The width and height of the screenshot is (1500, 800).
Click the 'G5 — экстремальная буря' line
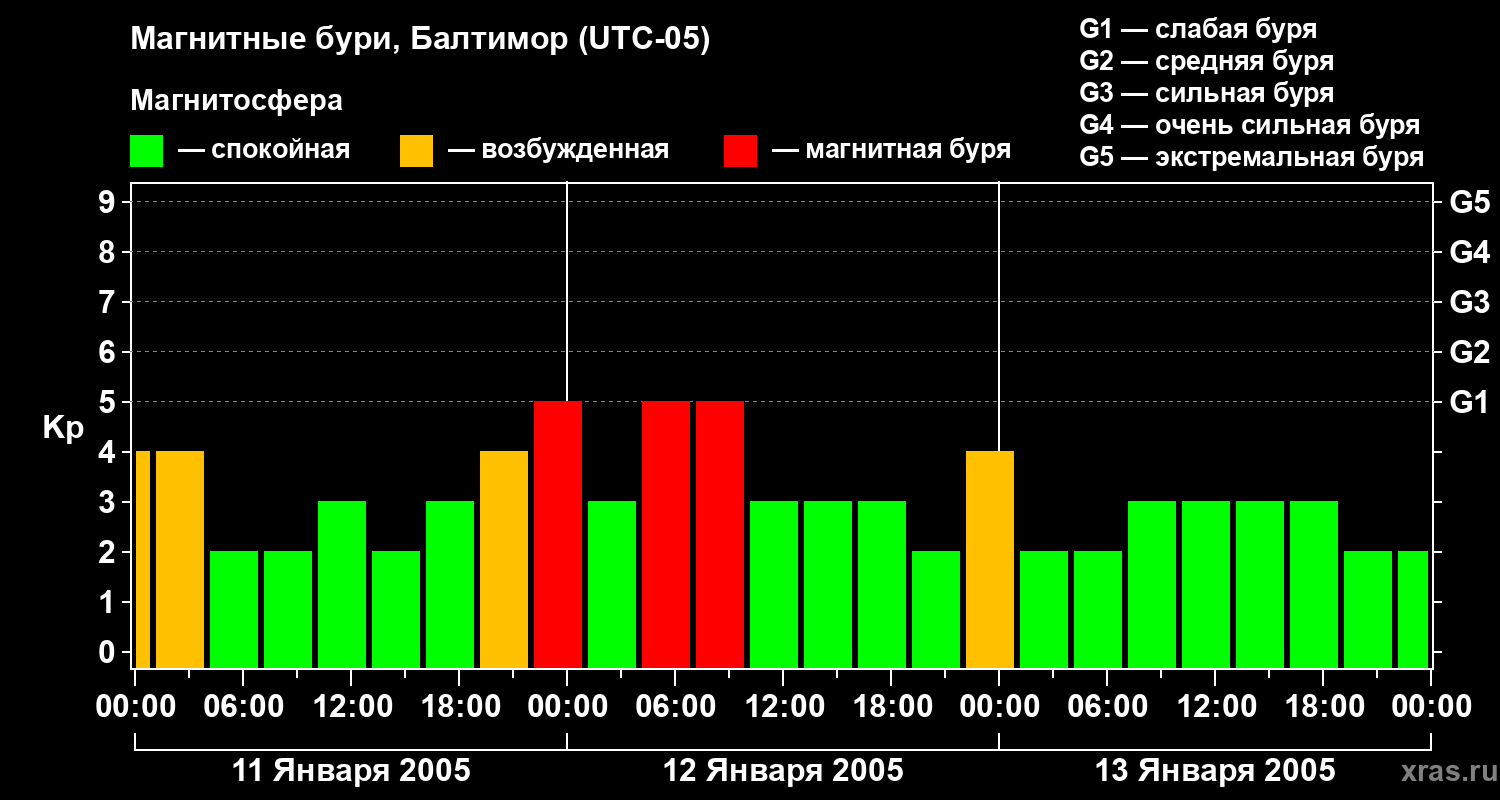1252,157
